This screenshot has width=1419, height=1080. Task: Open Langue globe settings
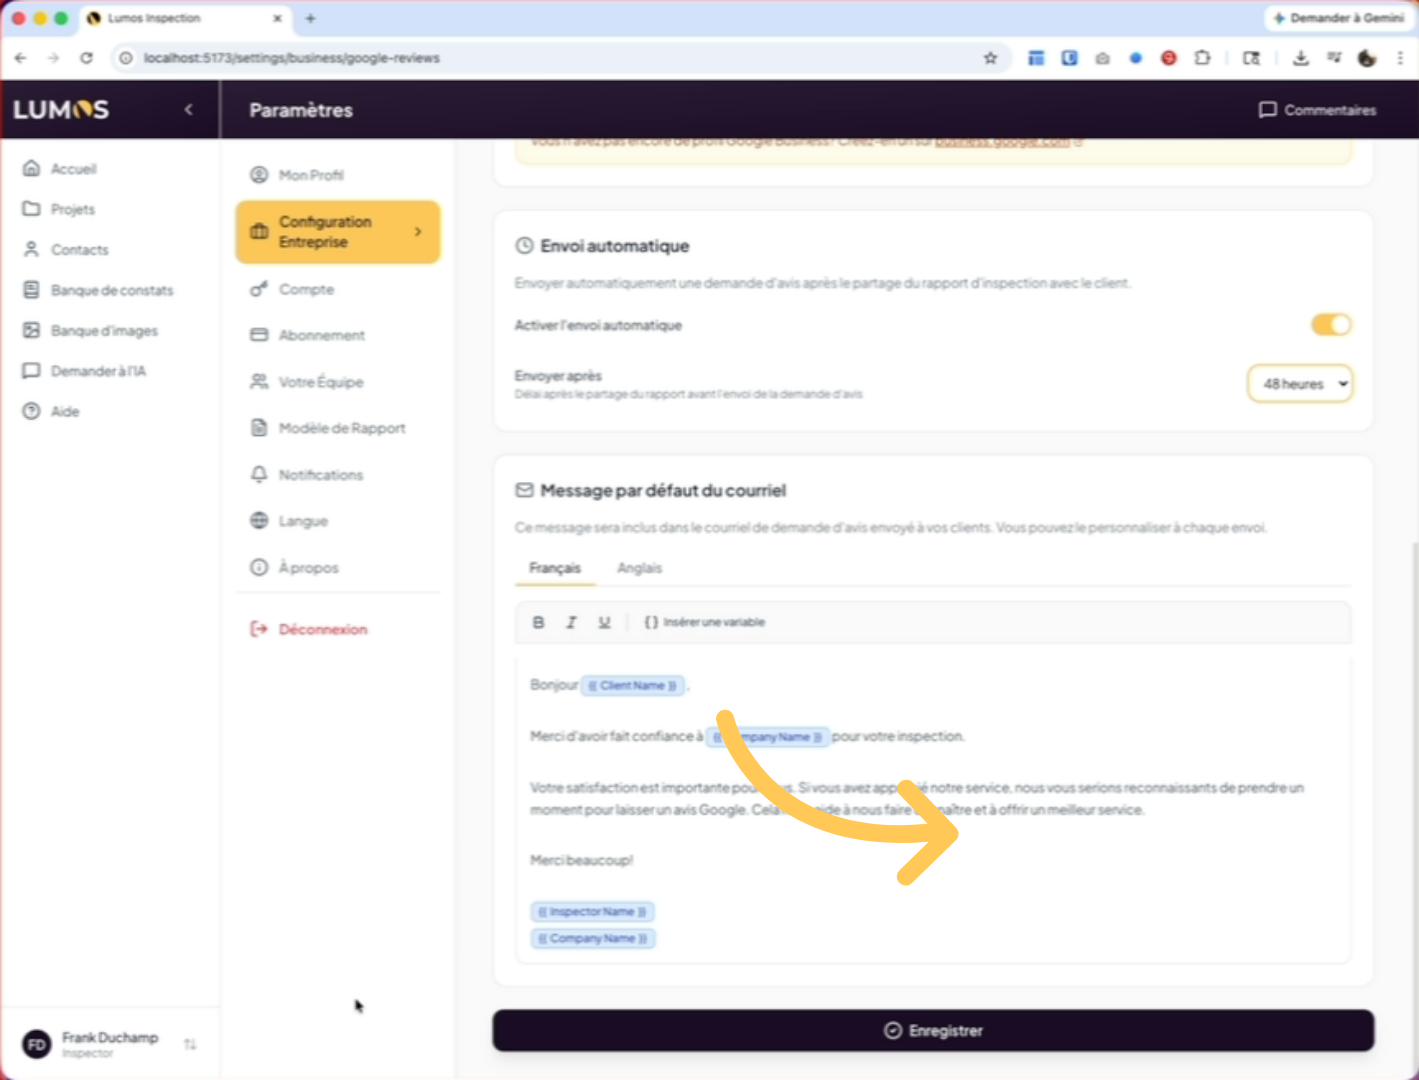tap(259, 521)
